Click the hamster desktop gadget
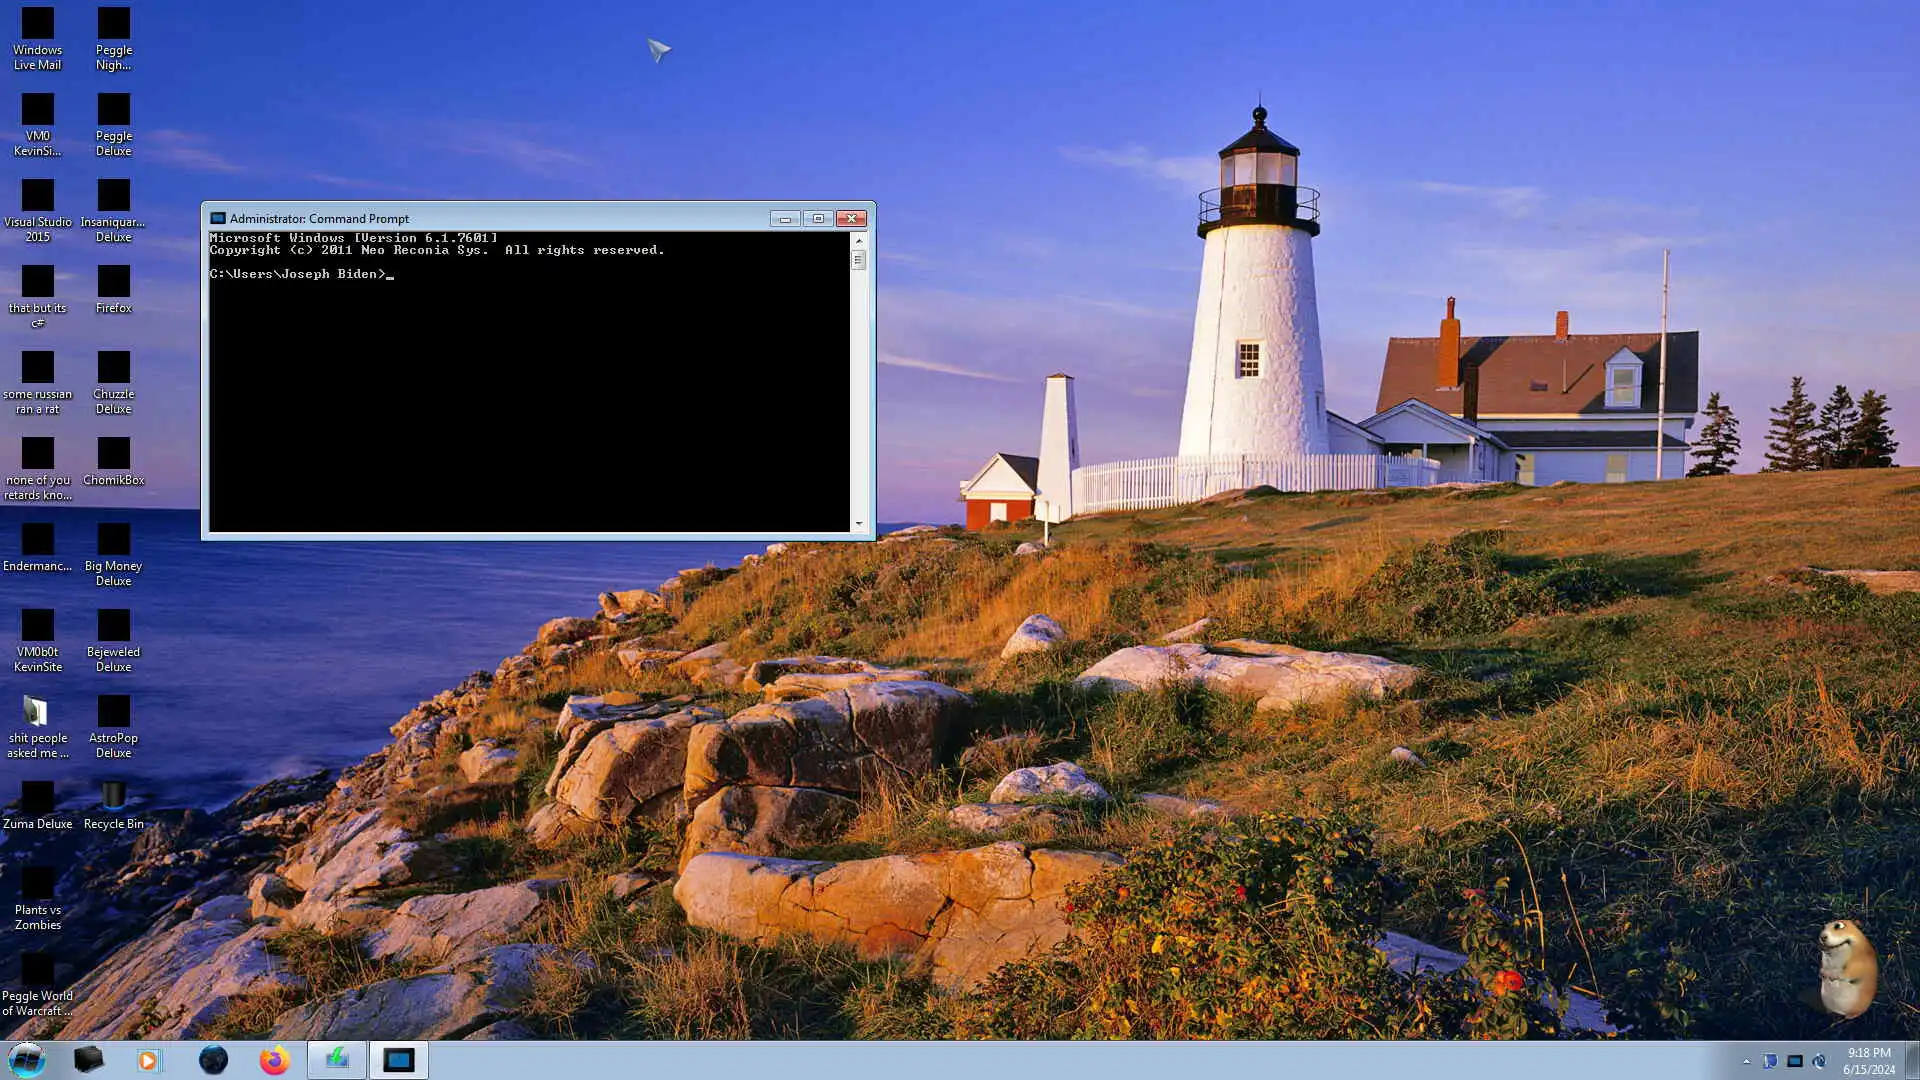 [x=1846, y=967]
